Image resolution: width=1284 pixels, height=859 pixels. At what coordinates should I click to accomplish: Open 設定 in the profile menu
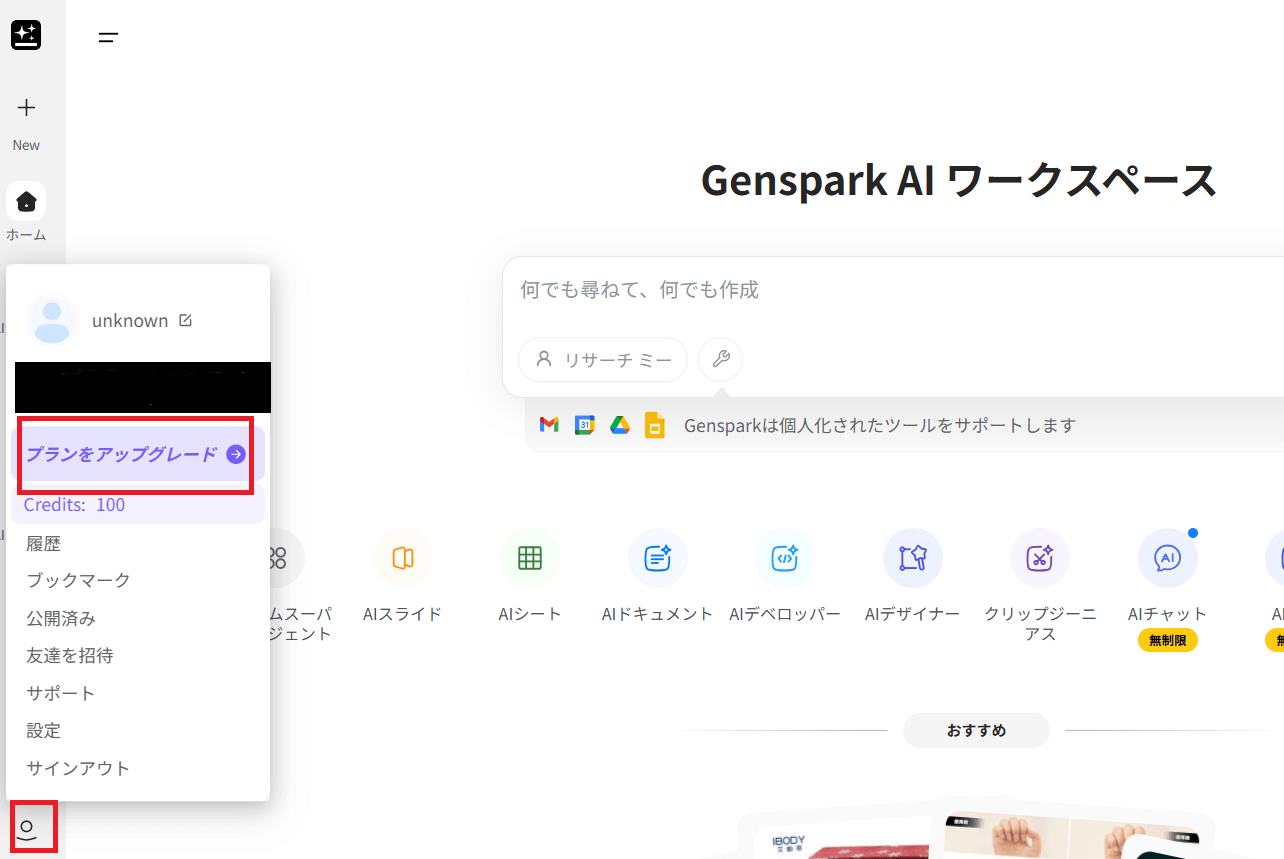click(x=44, y=730)
